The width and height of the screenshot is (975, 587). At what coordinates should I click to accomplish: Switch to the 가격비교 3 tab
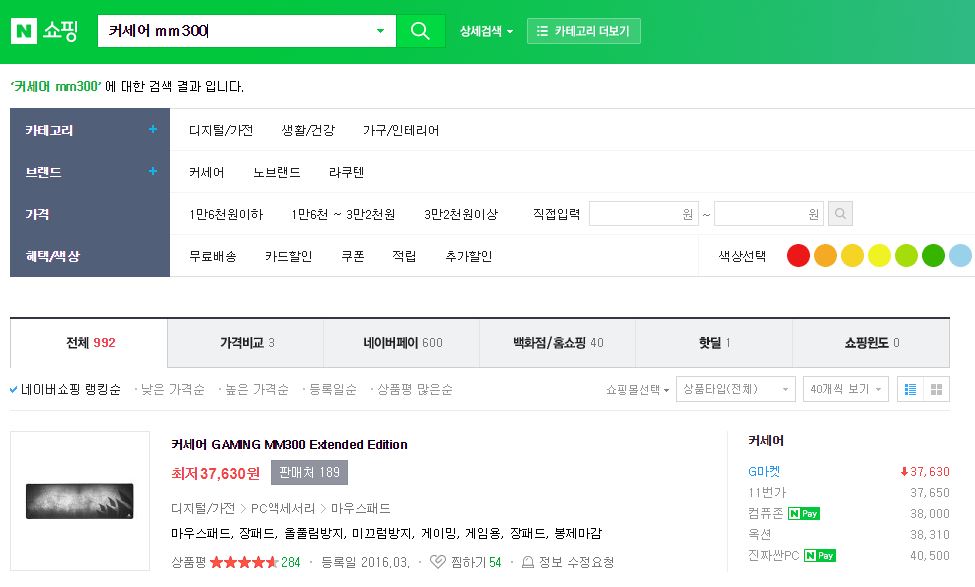246,343
